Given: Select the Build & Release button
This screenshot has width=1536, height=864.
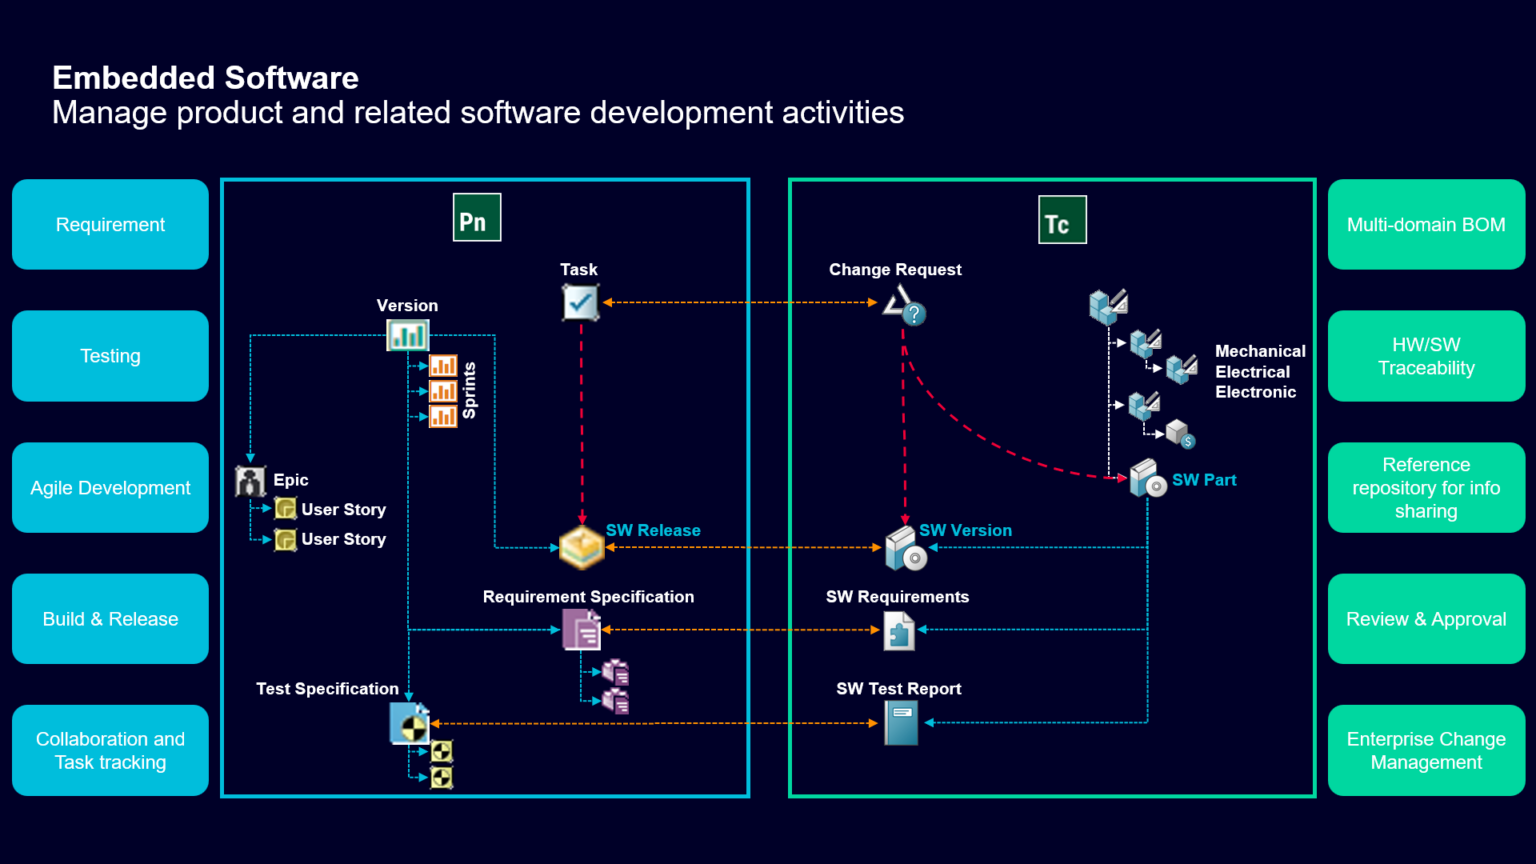Looking at the screenshot, I should pyautogui.click(x=110, y=619).
